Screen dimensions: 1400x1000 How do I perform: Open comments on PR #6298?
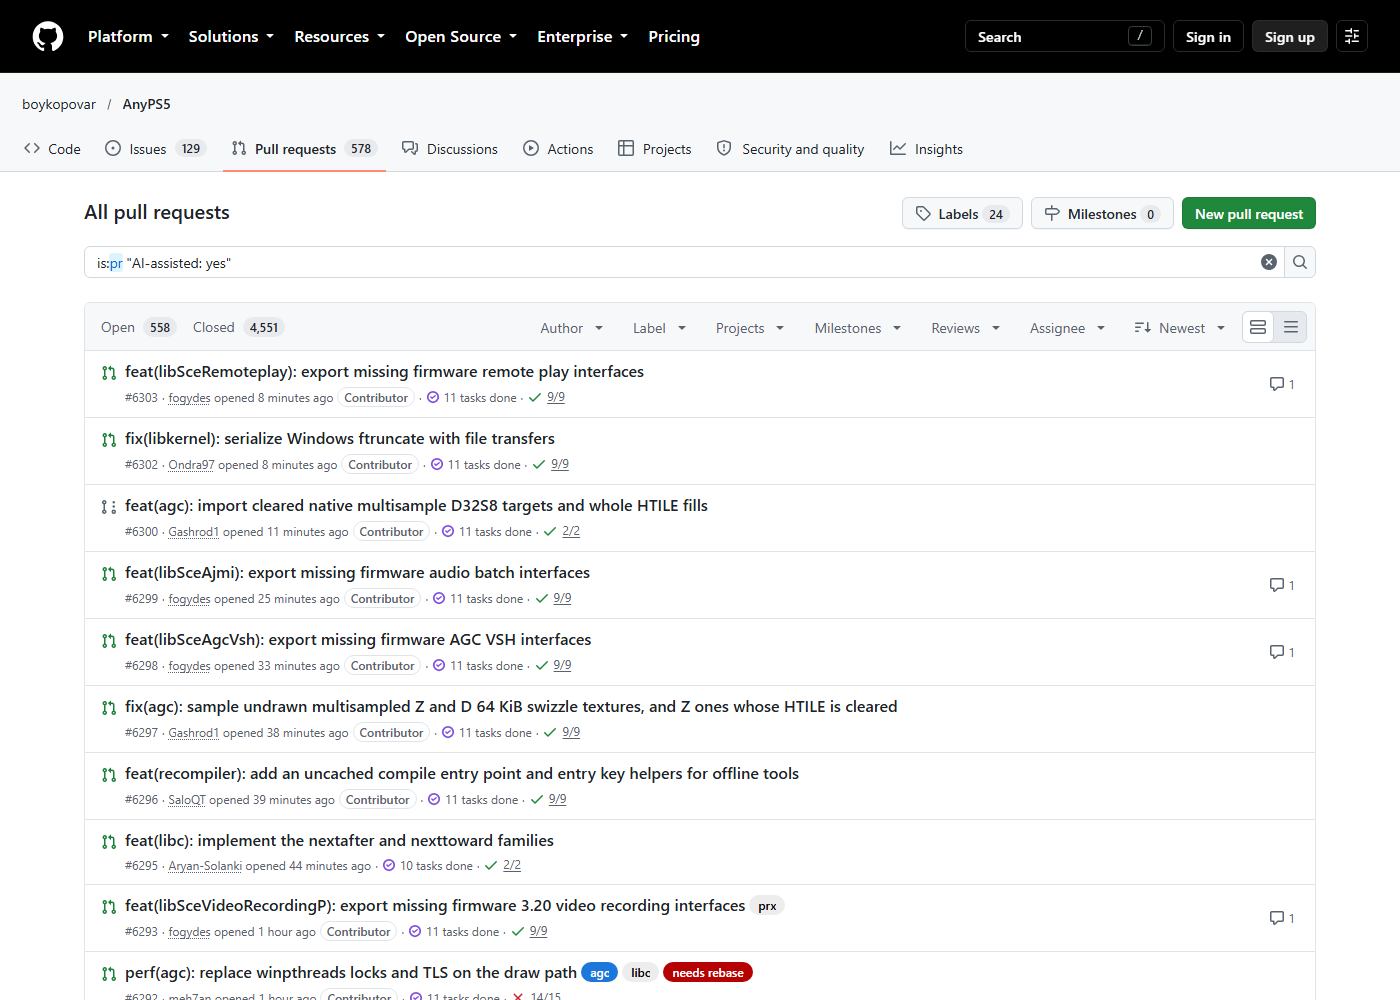tap(1282, 652)
